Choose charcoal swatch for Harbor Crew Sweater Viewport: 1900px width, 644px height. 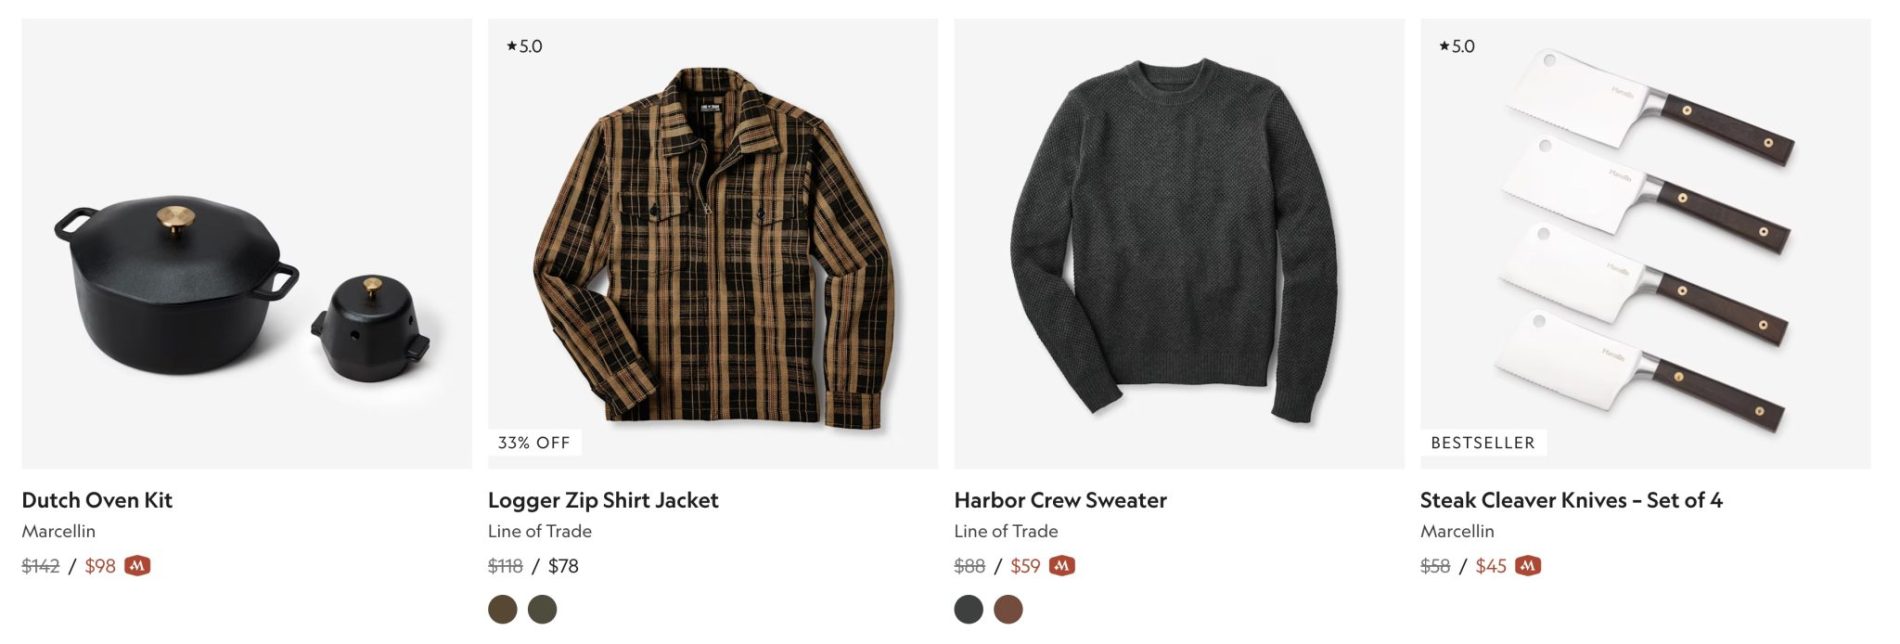click(969, 609)
